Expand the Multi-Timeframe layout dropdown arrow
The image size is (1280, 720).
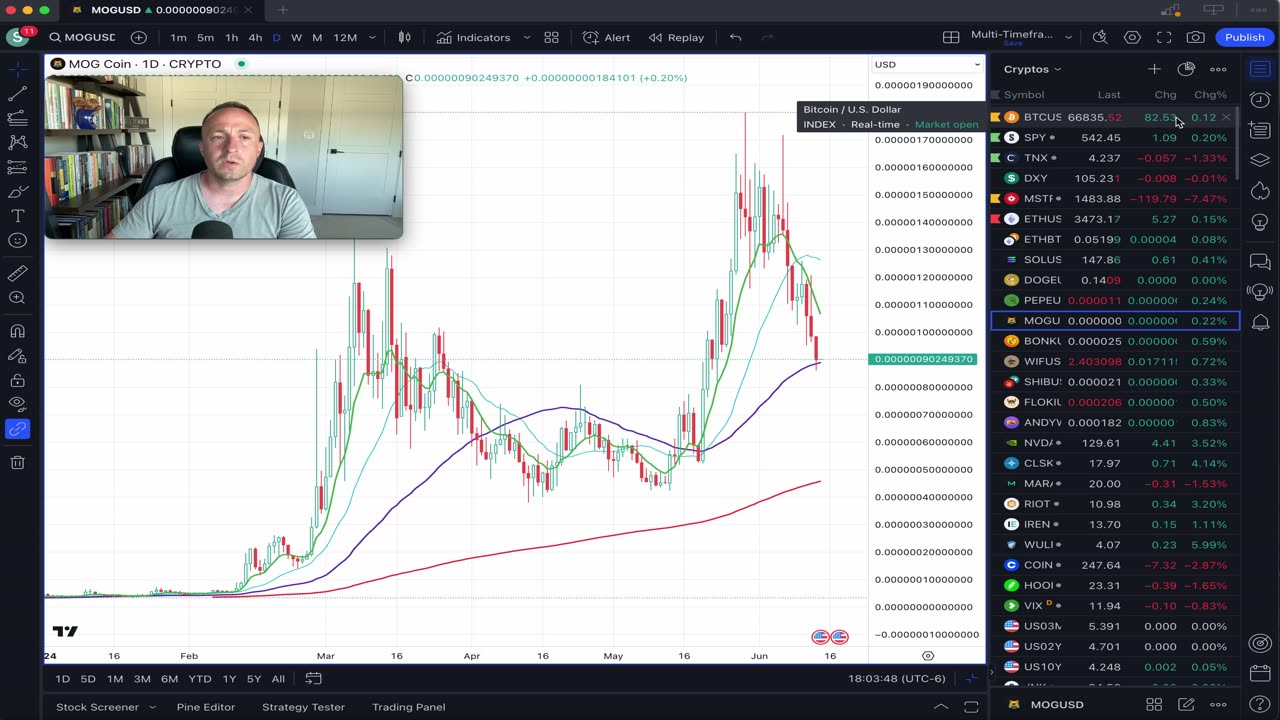(x=1069, y=37)
